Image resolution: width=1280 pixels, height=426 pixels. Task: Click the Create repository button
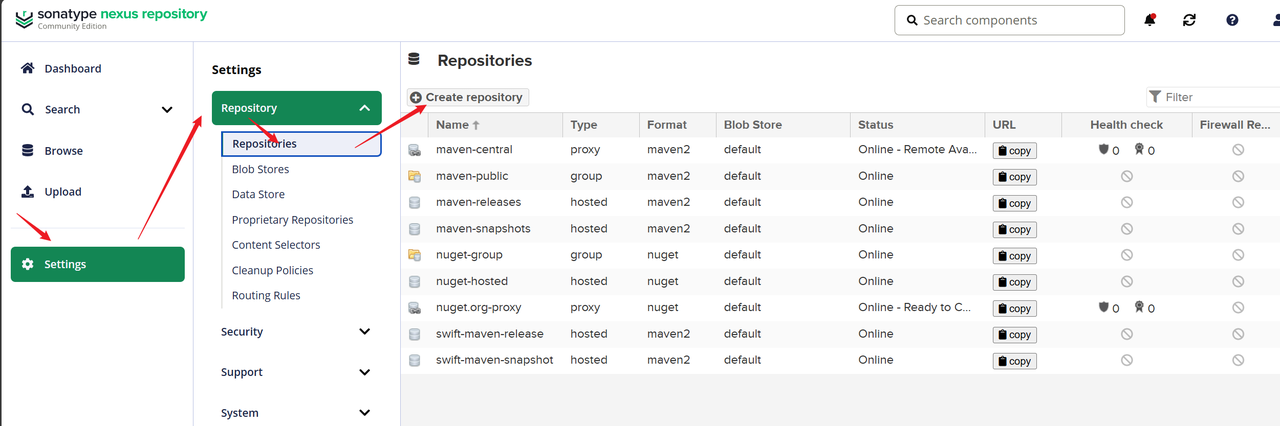[x=467, y=97]
